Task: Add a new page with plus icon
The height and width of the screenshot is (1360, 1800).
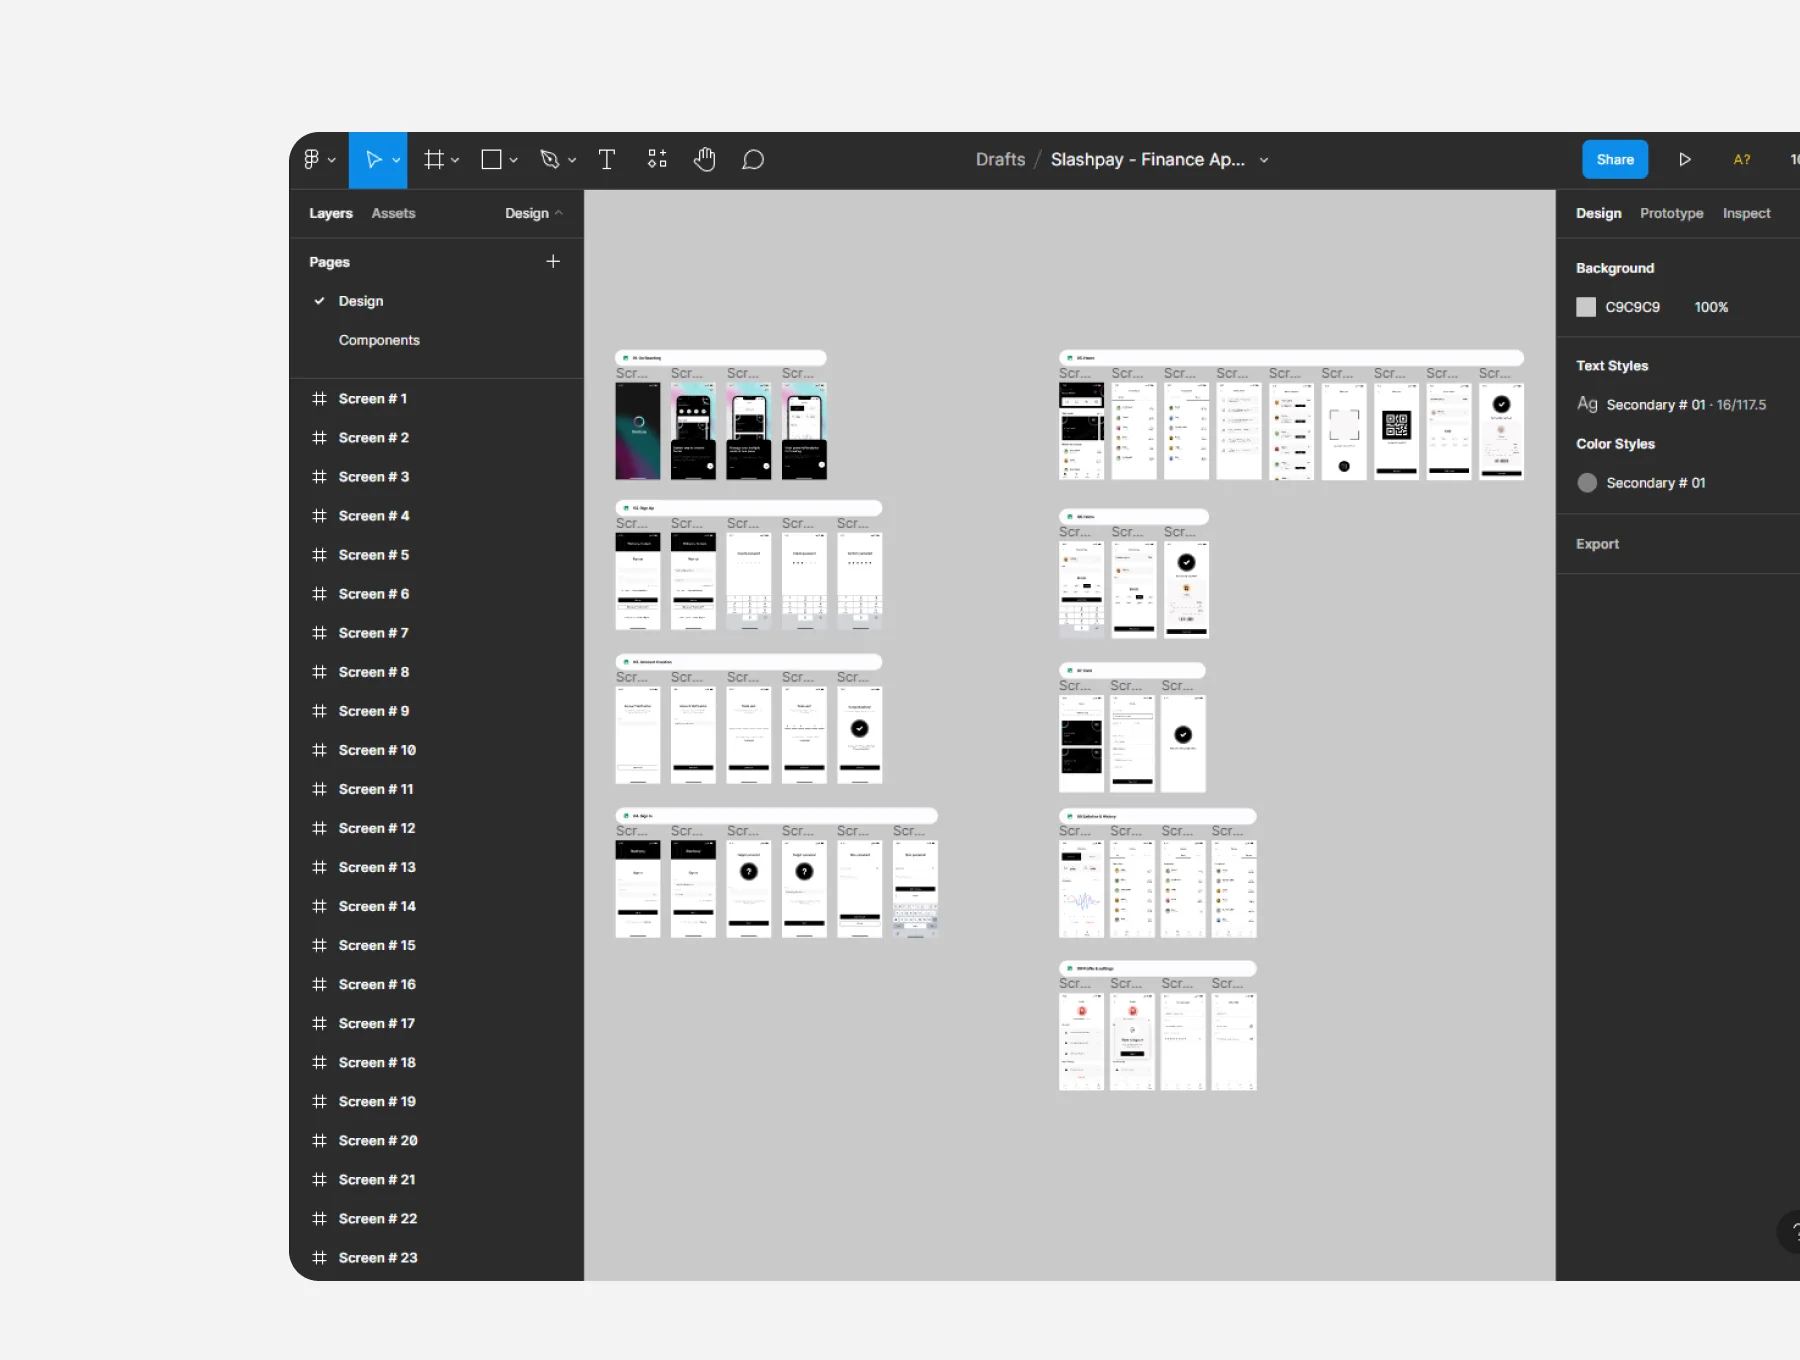Action: pyautogui.click(x=553, y=262)
